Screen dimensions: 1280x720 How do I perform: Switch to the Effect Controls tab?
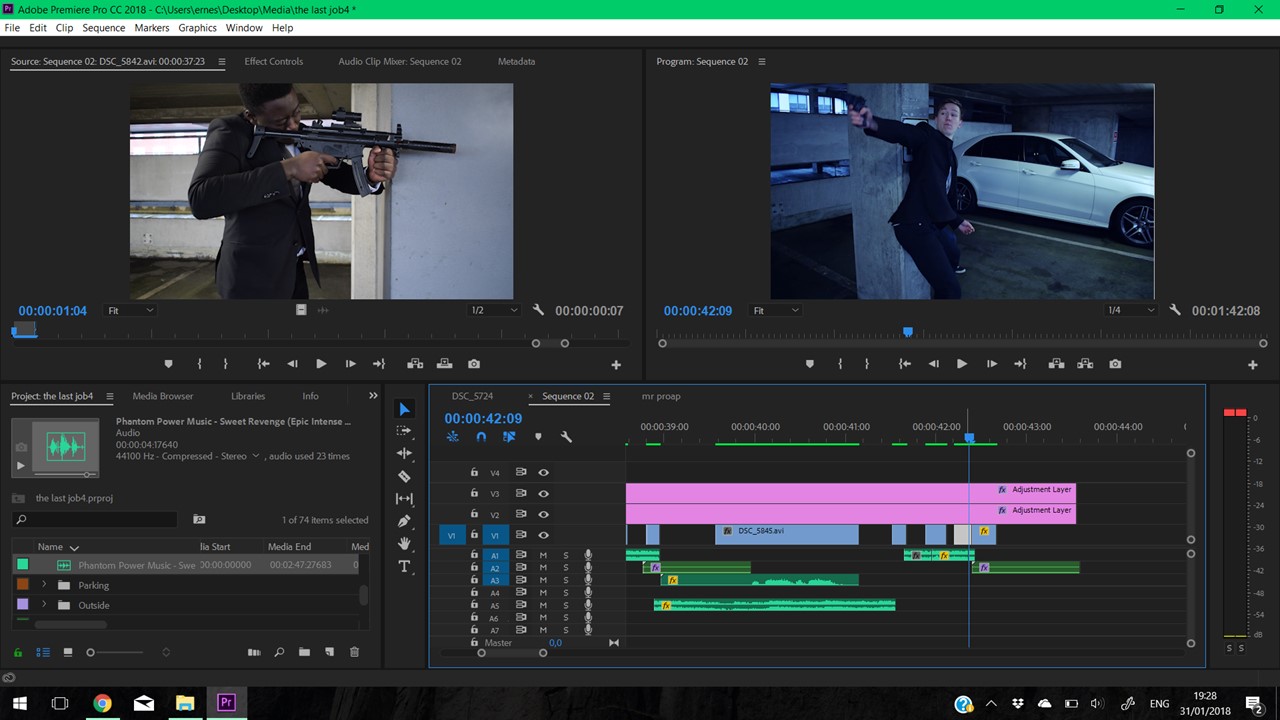pyautogui.click(x=273, y=61)
